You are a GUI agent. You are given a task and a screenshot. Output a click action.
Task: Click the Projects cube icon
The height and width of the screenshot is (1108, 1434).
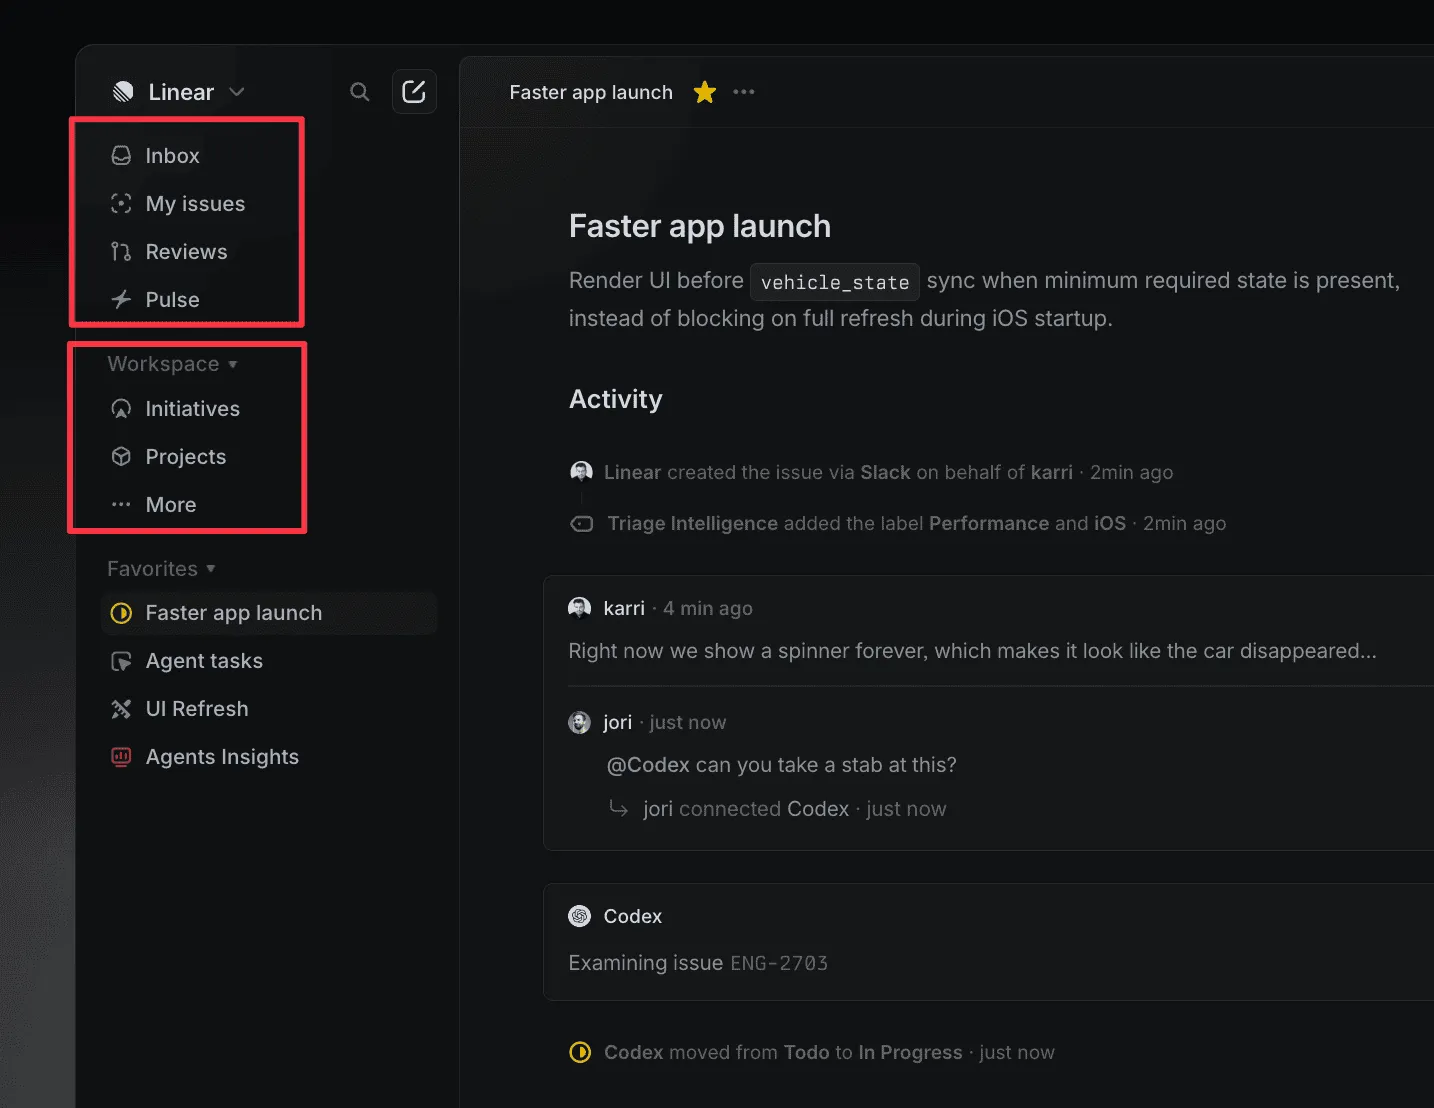[121, 457]
